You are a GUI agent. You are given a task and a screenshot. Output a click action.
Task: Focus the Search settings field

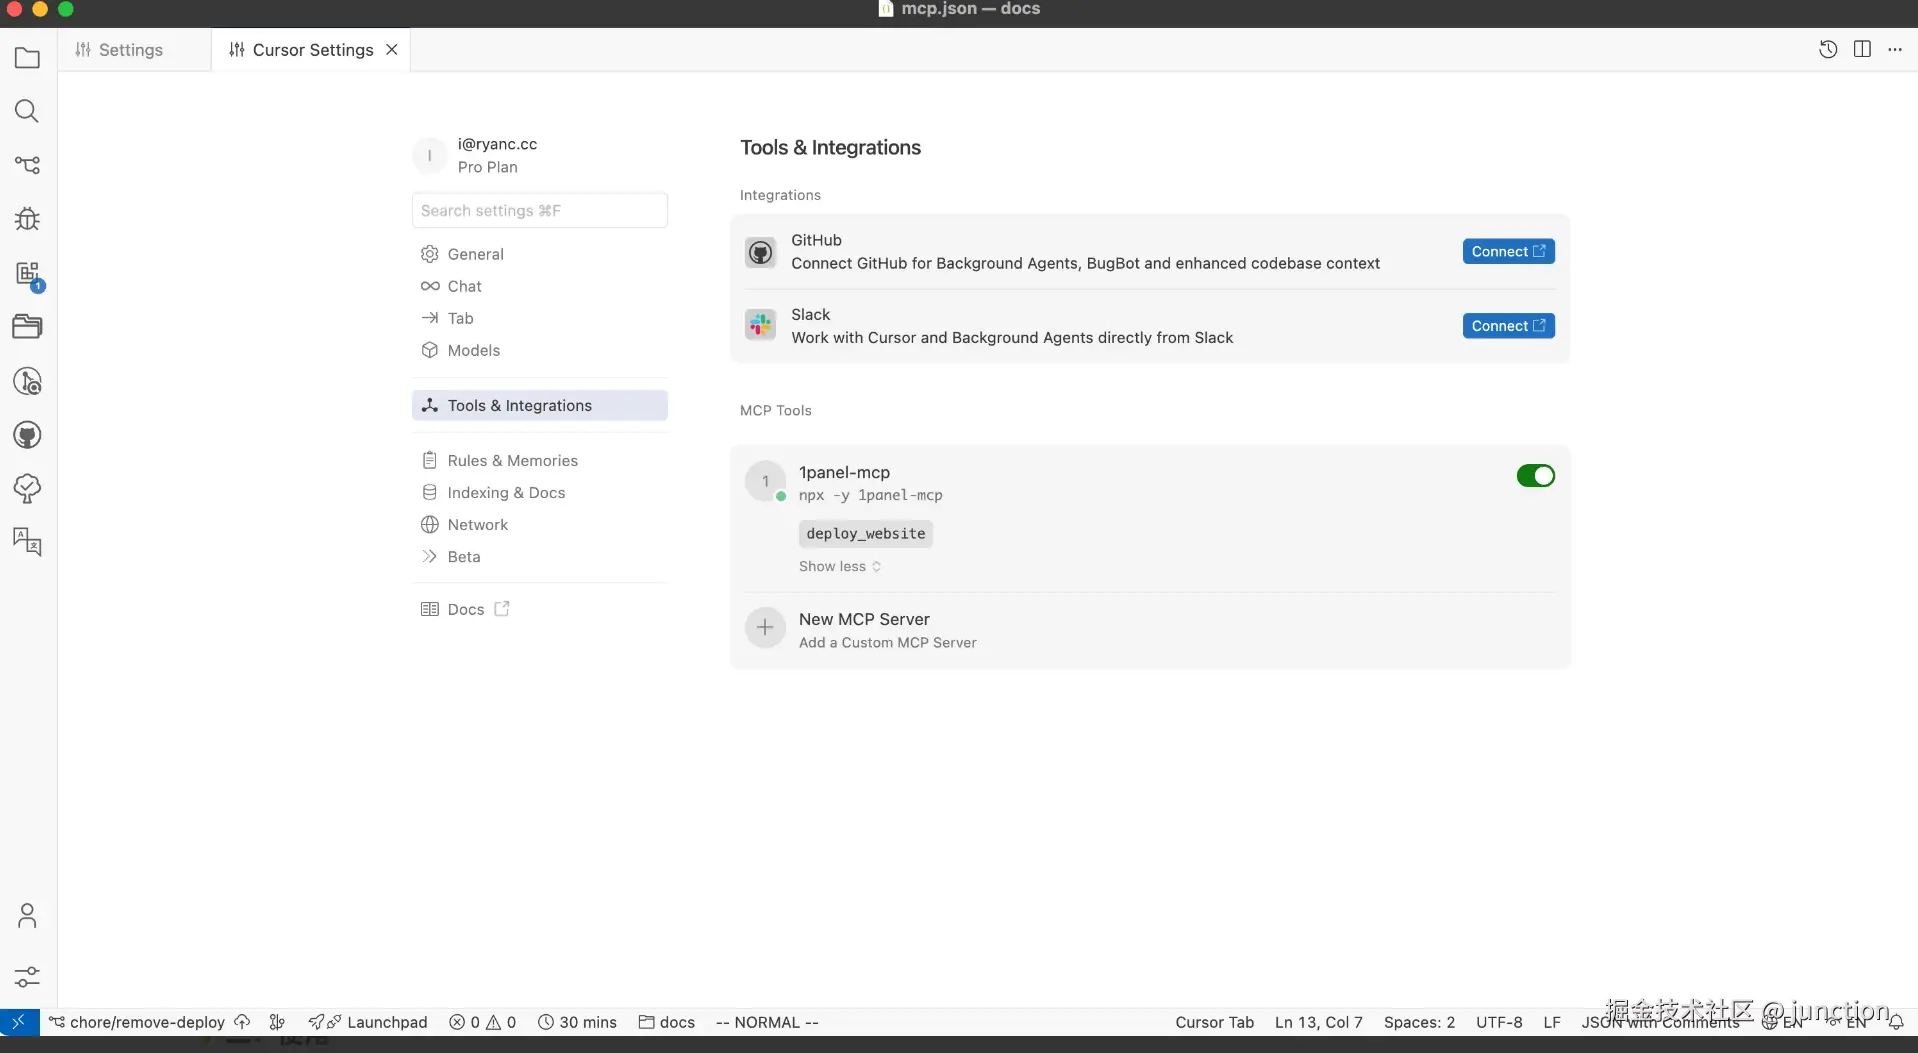(540, 210)
